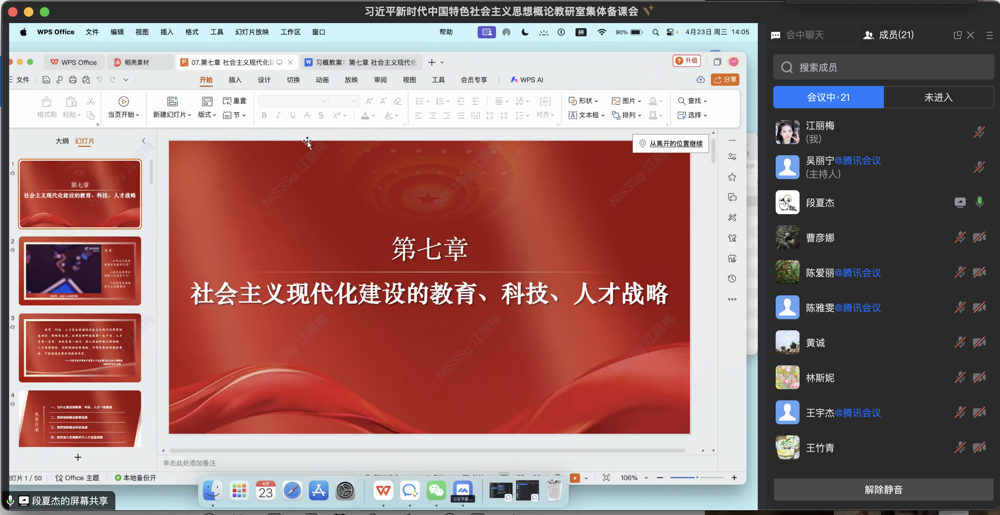Click the orange Share (分享) button
This screenshot has width=1000, height=515.
click(725, 80)
